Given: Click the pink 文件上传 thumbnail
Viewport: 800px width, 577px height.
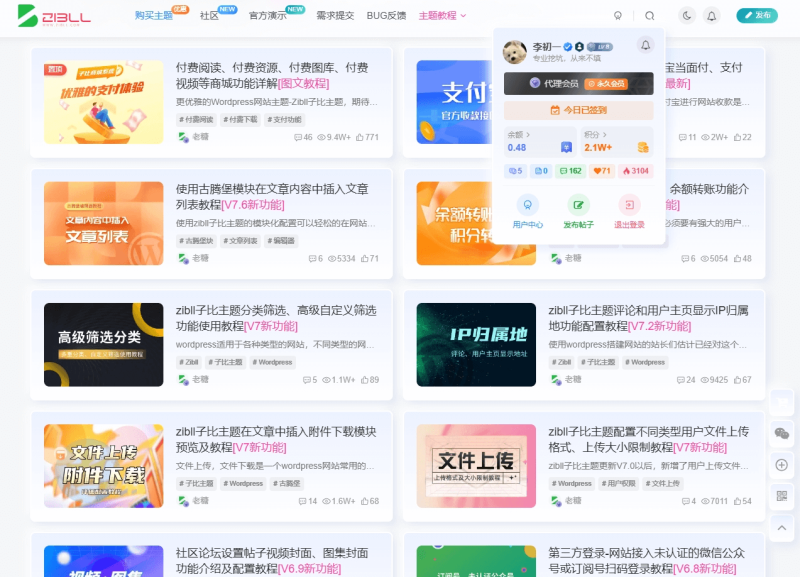Looking at the screenshot, I should (476, 466).
